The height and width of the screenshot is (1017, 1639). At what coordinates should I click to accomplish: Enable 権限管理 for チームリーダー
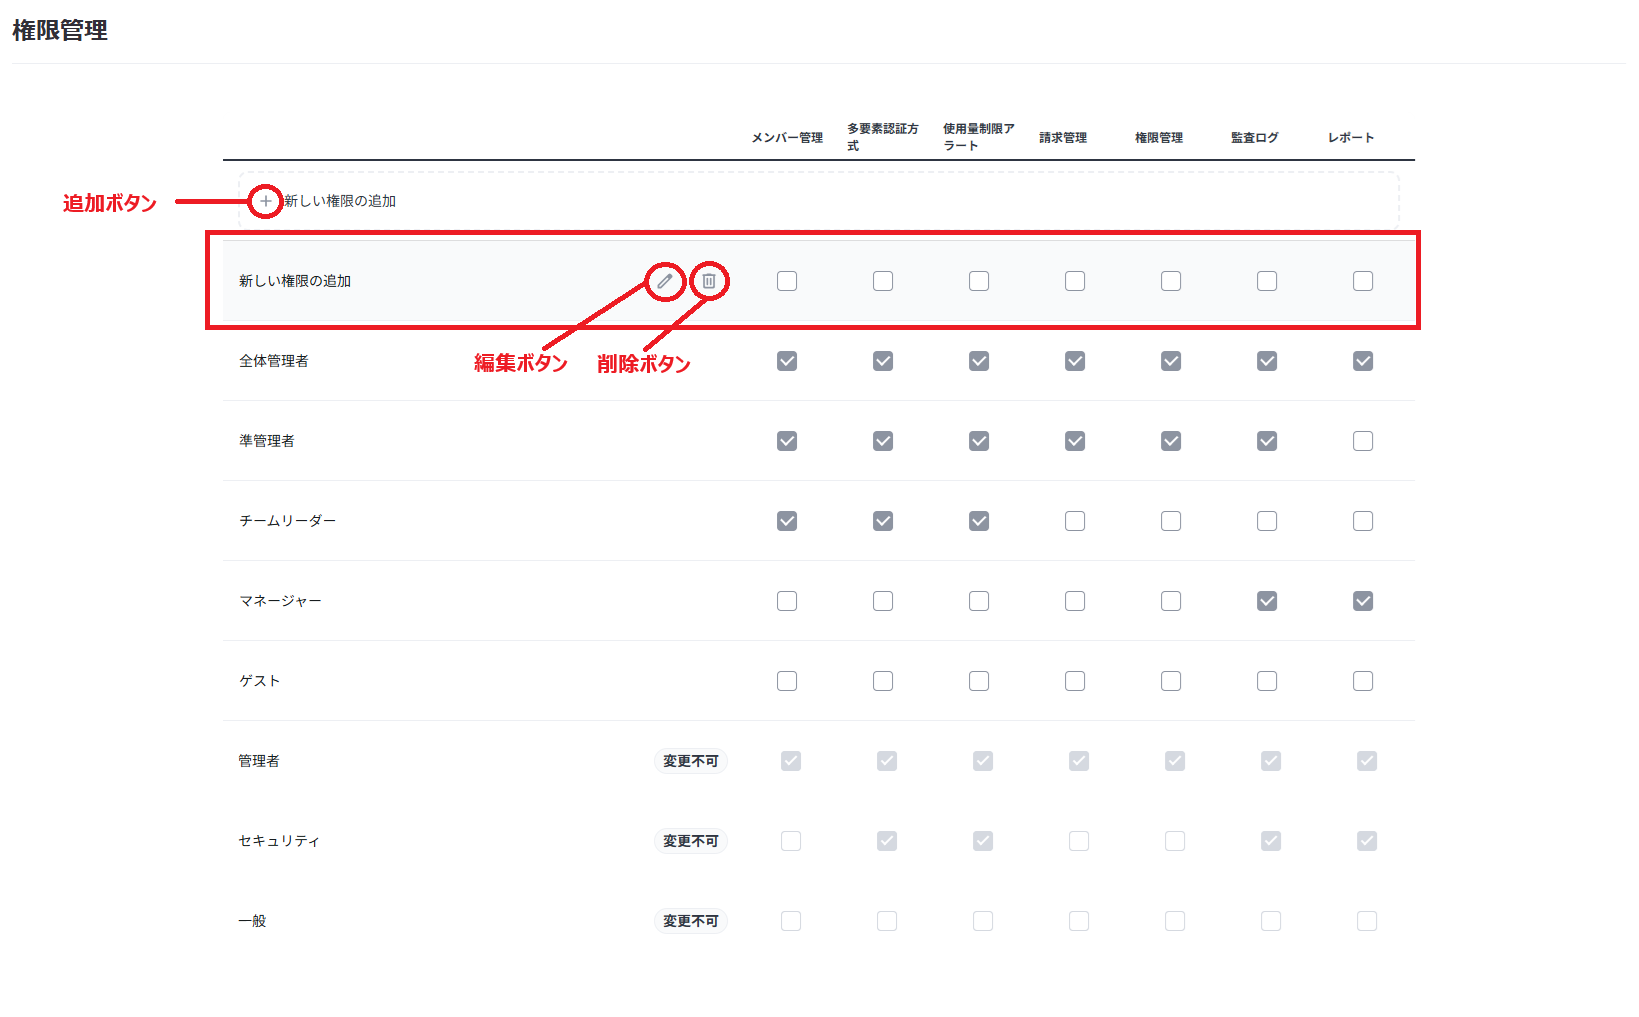(1171, 521)
